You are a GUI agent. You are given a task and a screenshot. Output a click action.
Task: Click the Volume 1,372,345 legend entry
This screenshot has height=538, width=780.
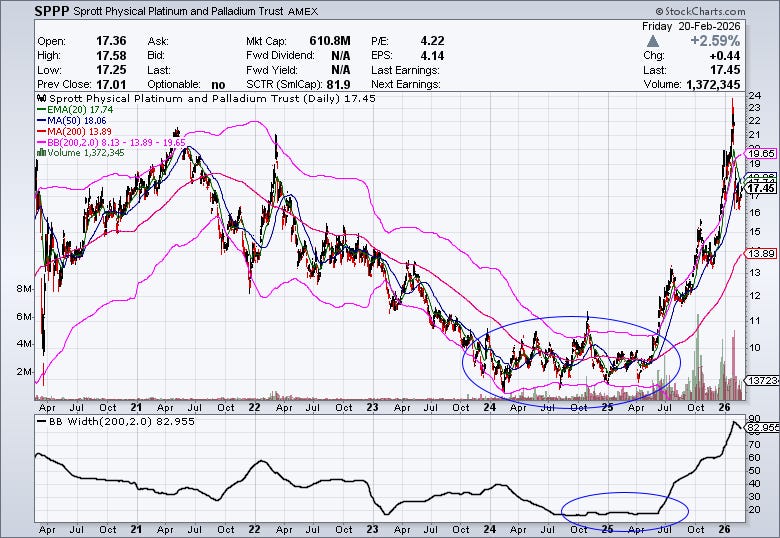coord(81,153)
